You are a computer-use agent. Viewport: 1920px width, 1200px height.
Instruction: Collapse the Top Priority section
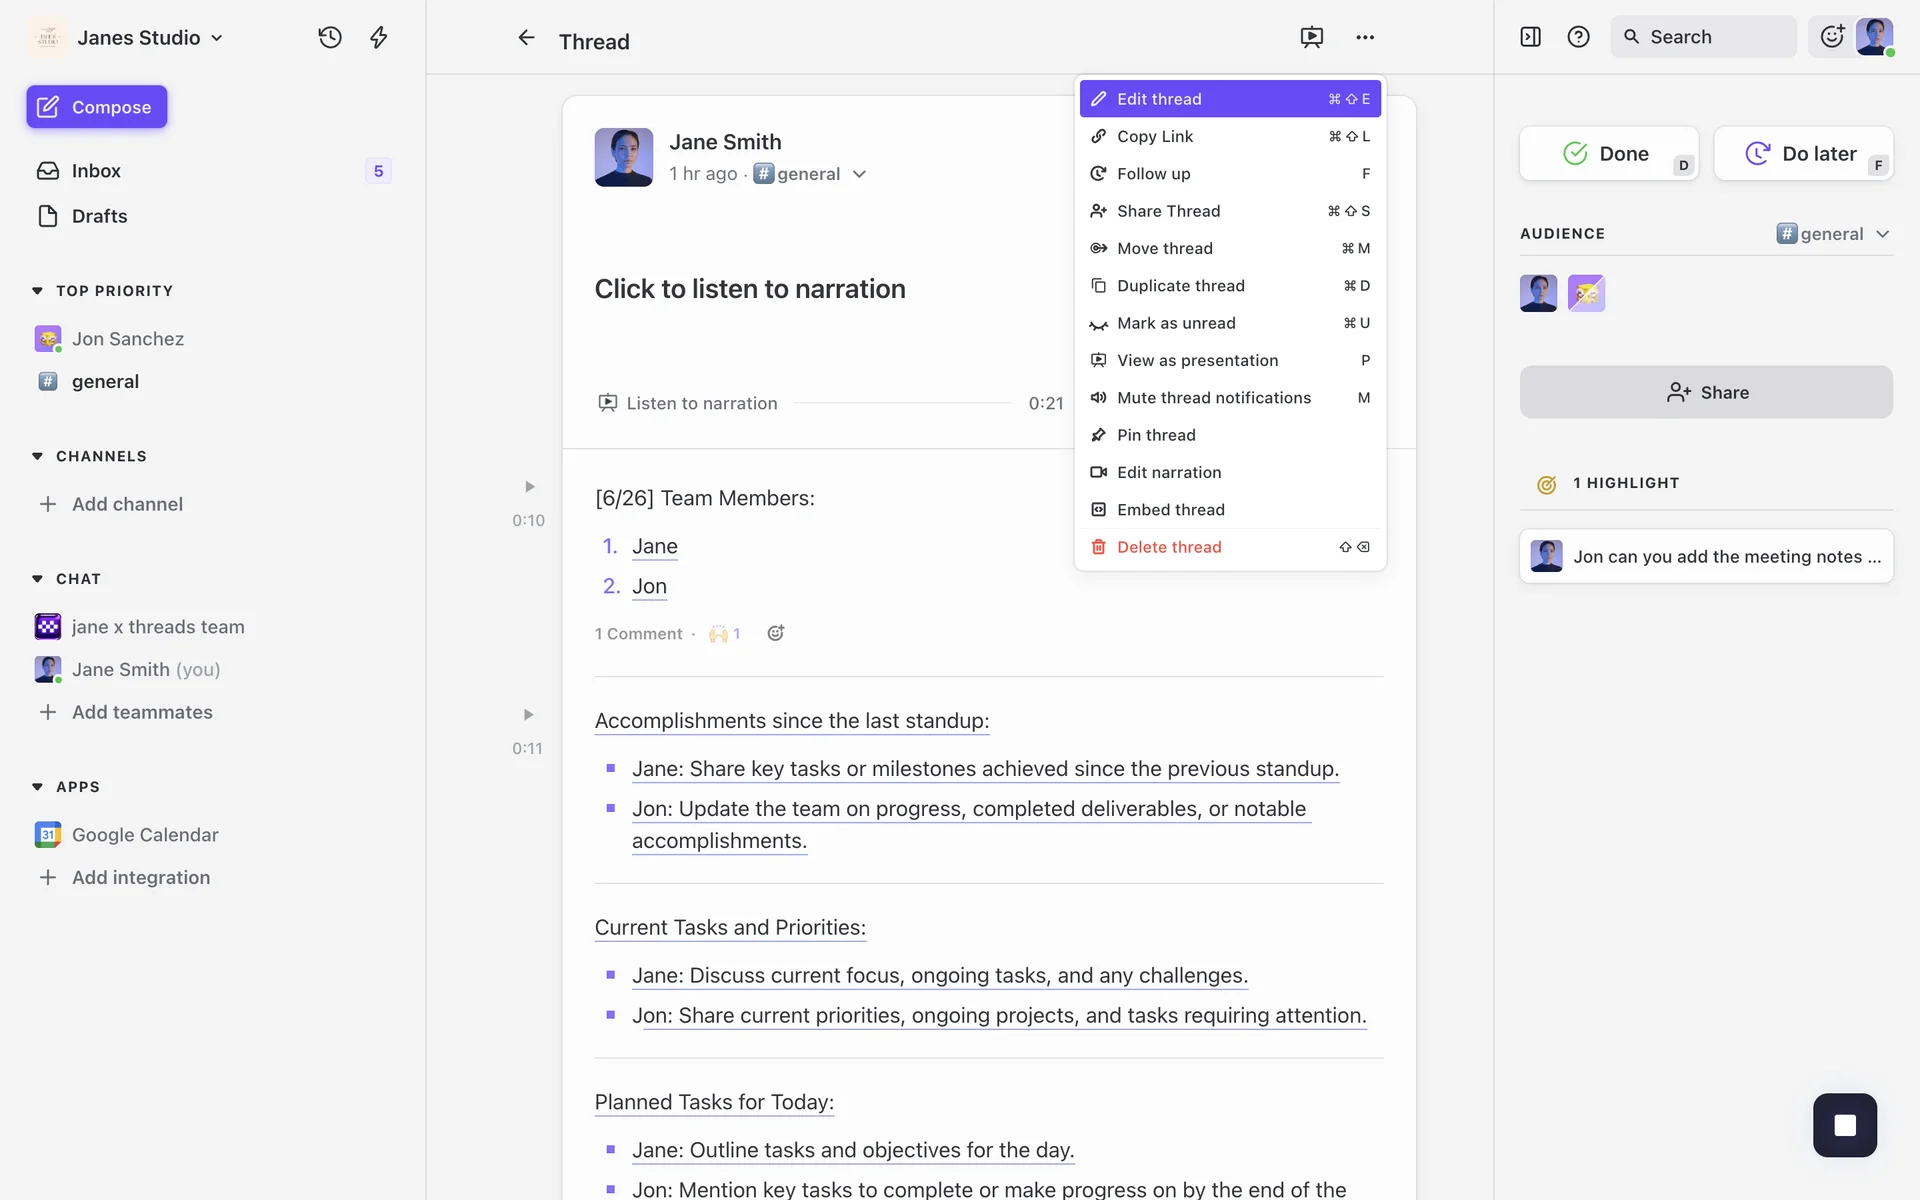[38, 291]
